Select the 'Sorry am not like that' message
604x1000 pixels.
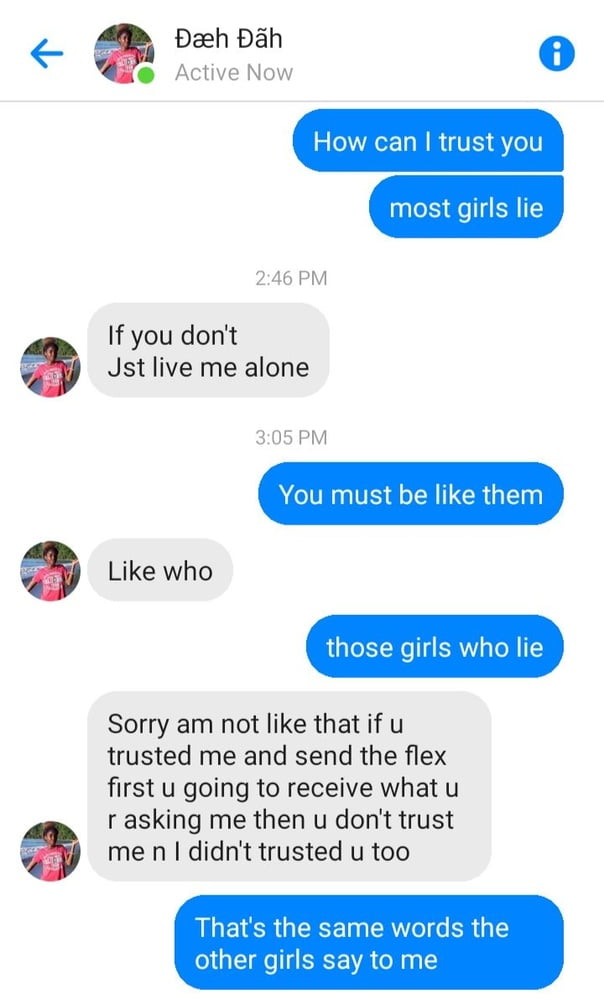(289, 786)
